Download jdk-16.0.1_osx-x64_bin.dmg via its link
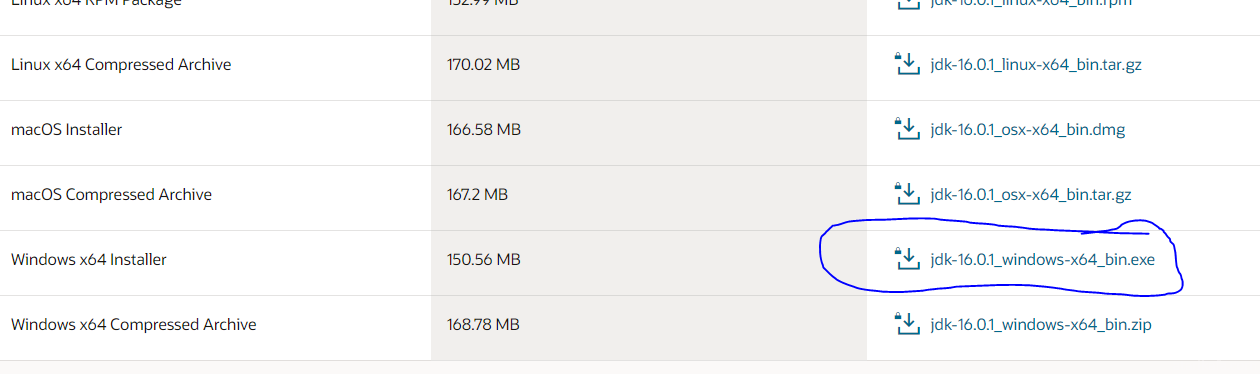The height and width of the screenshot is (374, 1260). (1028, 130)
